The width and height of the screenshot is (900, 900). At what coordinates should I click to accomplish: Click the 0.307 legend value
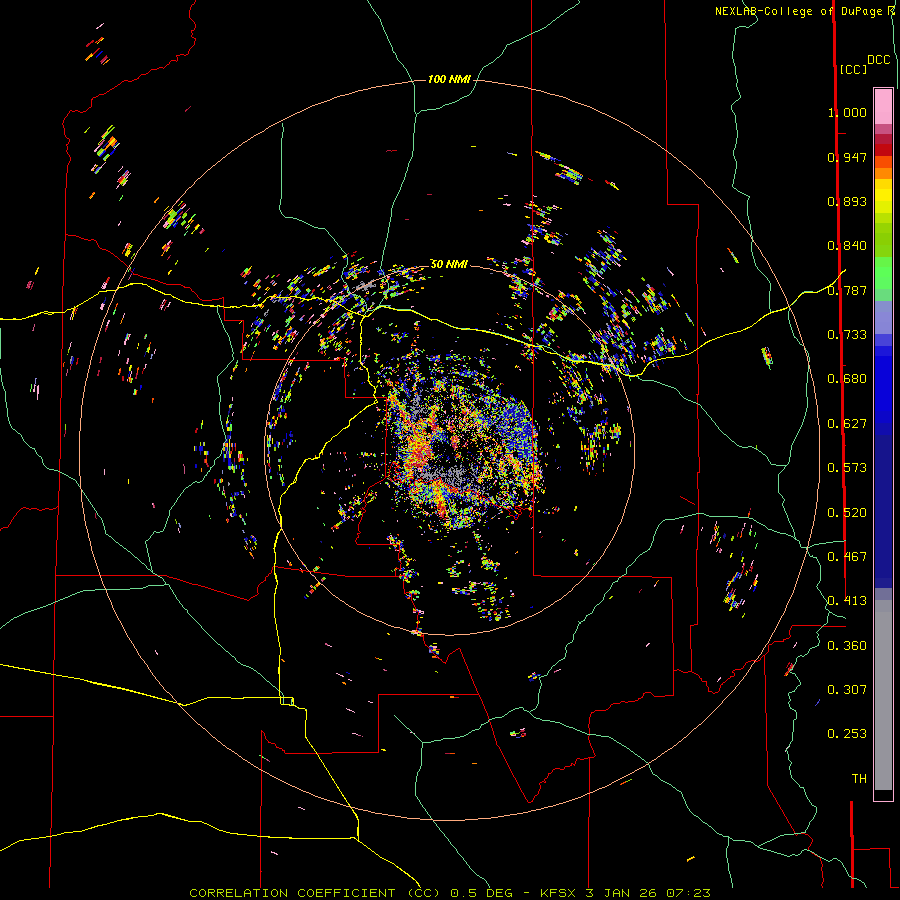coord(847,690)
